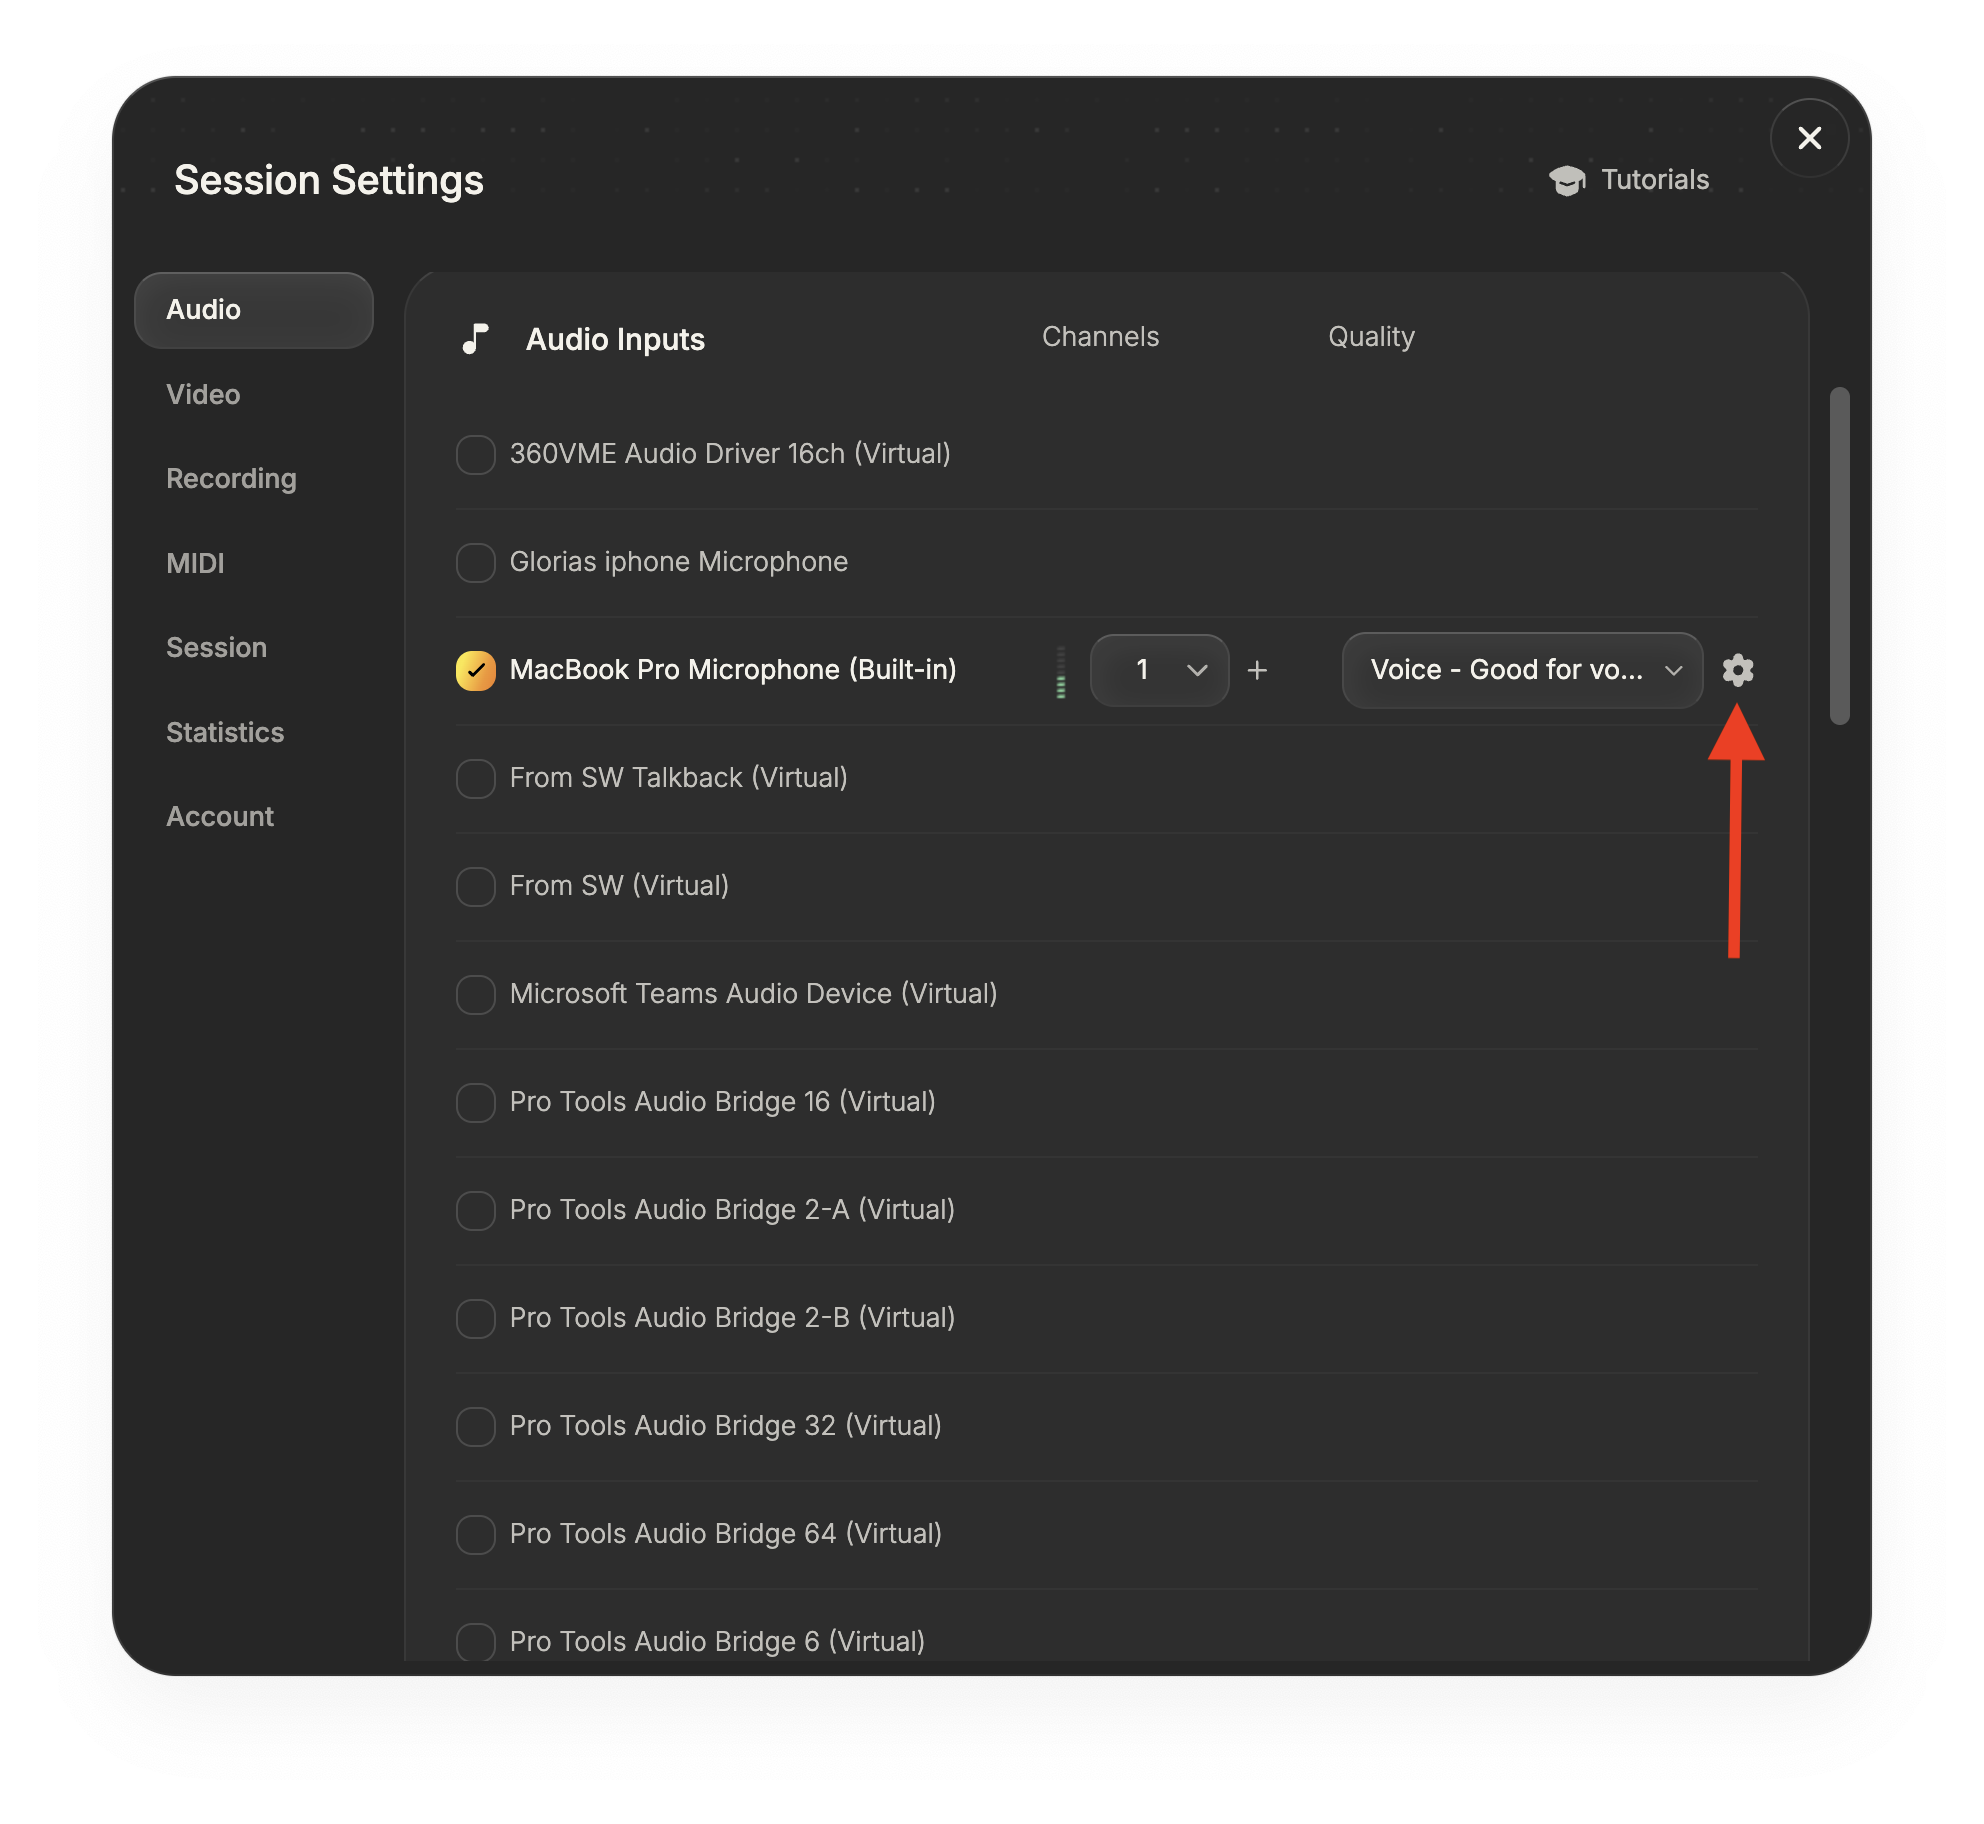Image resolution: width=1984 pixels, height=1824 pixels.
Task: Switch to the Account tab
Action: tap(220, 817)
